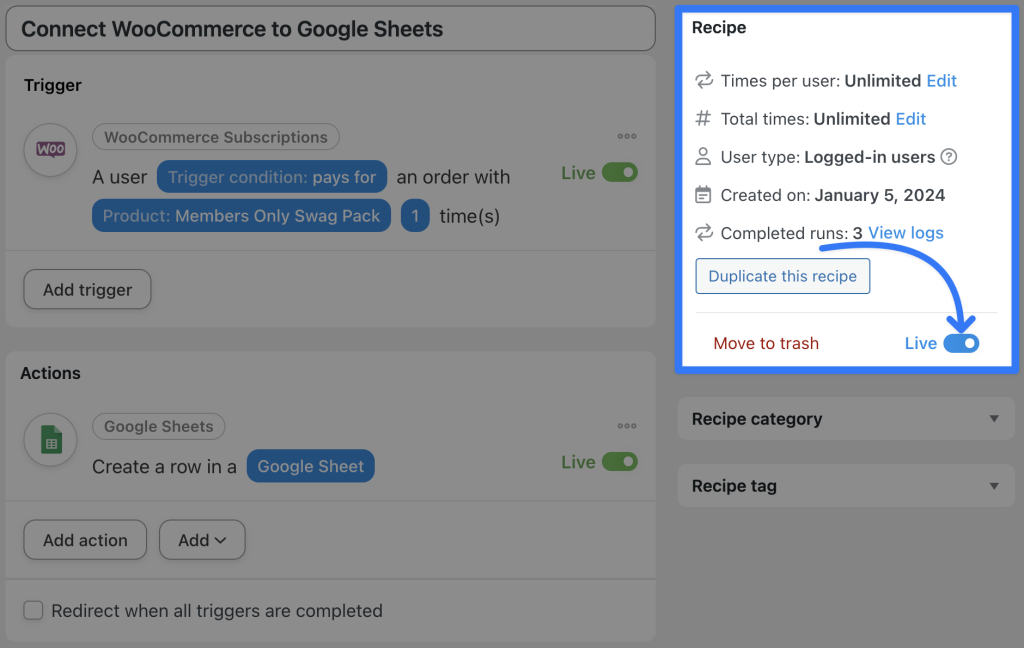The height and width of the screenshot is (648, 1024).
Task: Click Duplicate this recipe
Action: (x=782, y=276)
